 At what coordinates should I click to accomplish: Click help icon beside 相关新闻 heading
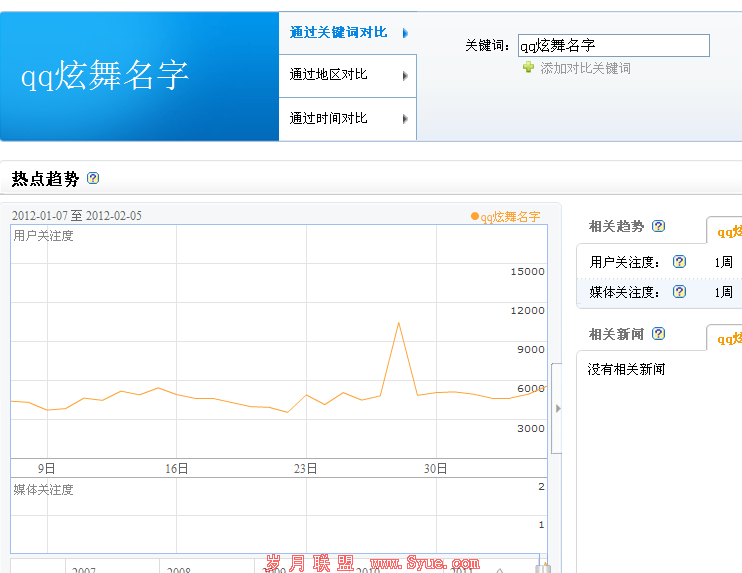(x=658, y=334)
